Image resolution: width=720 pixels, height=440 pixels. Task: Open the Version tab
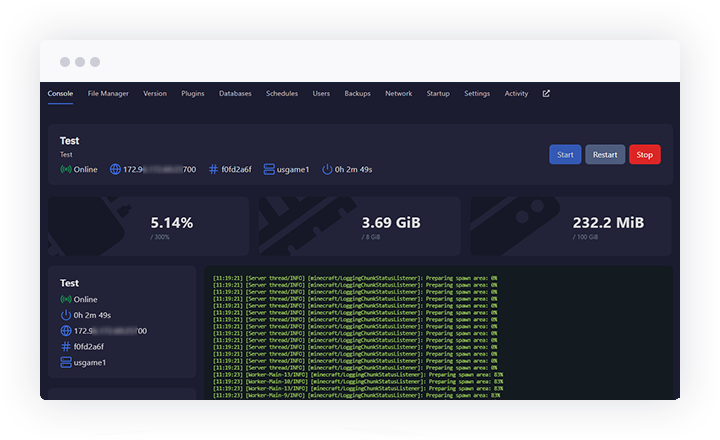(x=155, y=93)
